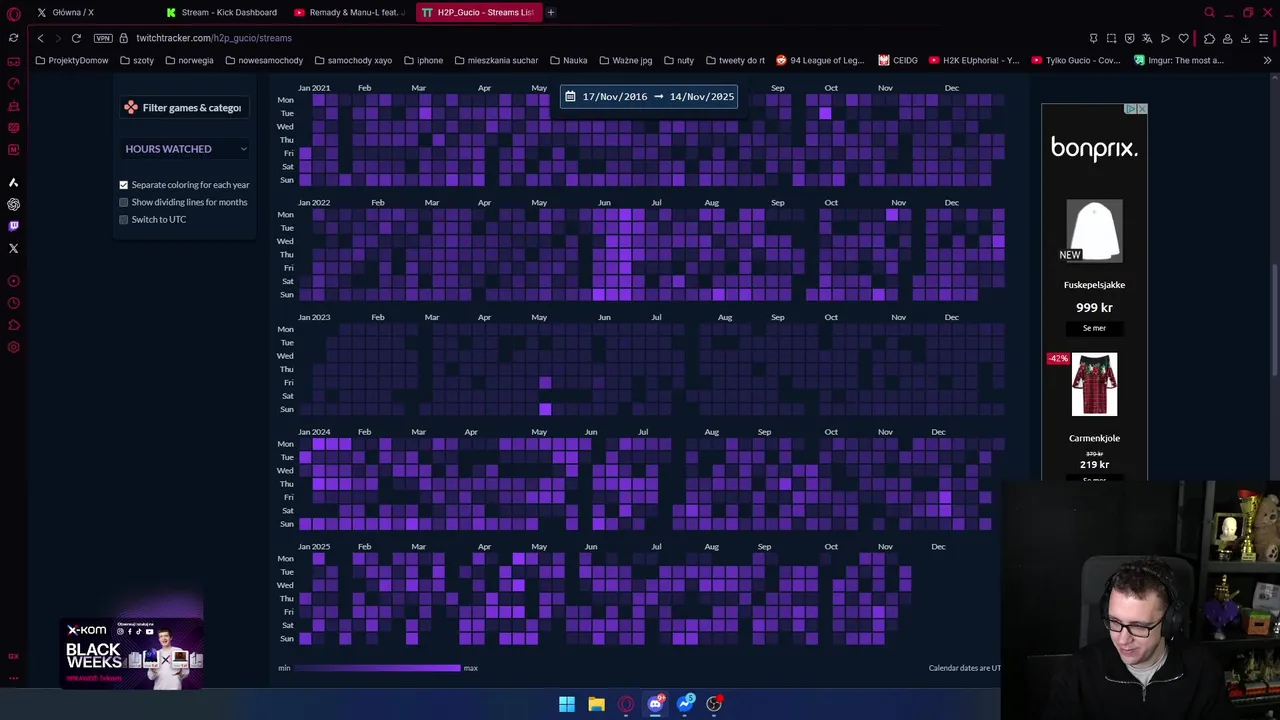Open GX Control speedometer icon in sidebar
1280x720 pixels.
click(13, 84)
